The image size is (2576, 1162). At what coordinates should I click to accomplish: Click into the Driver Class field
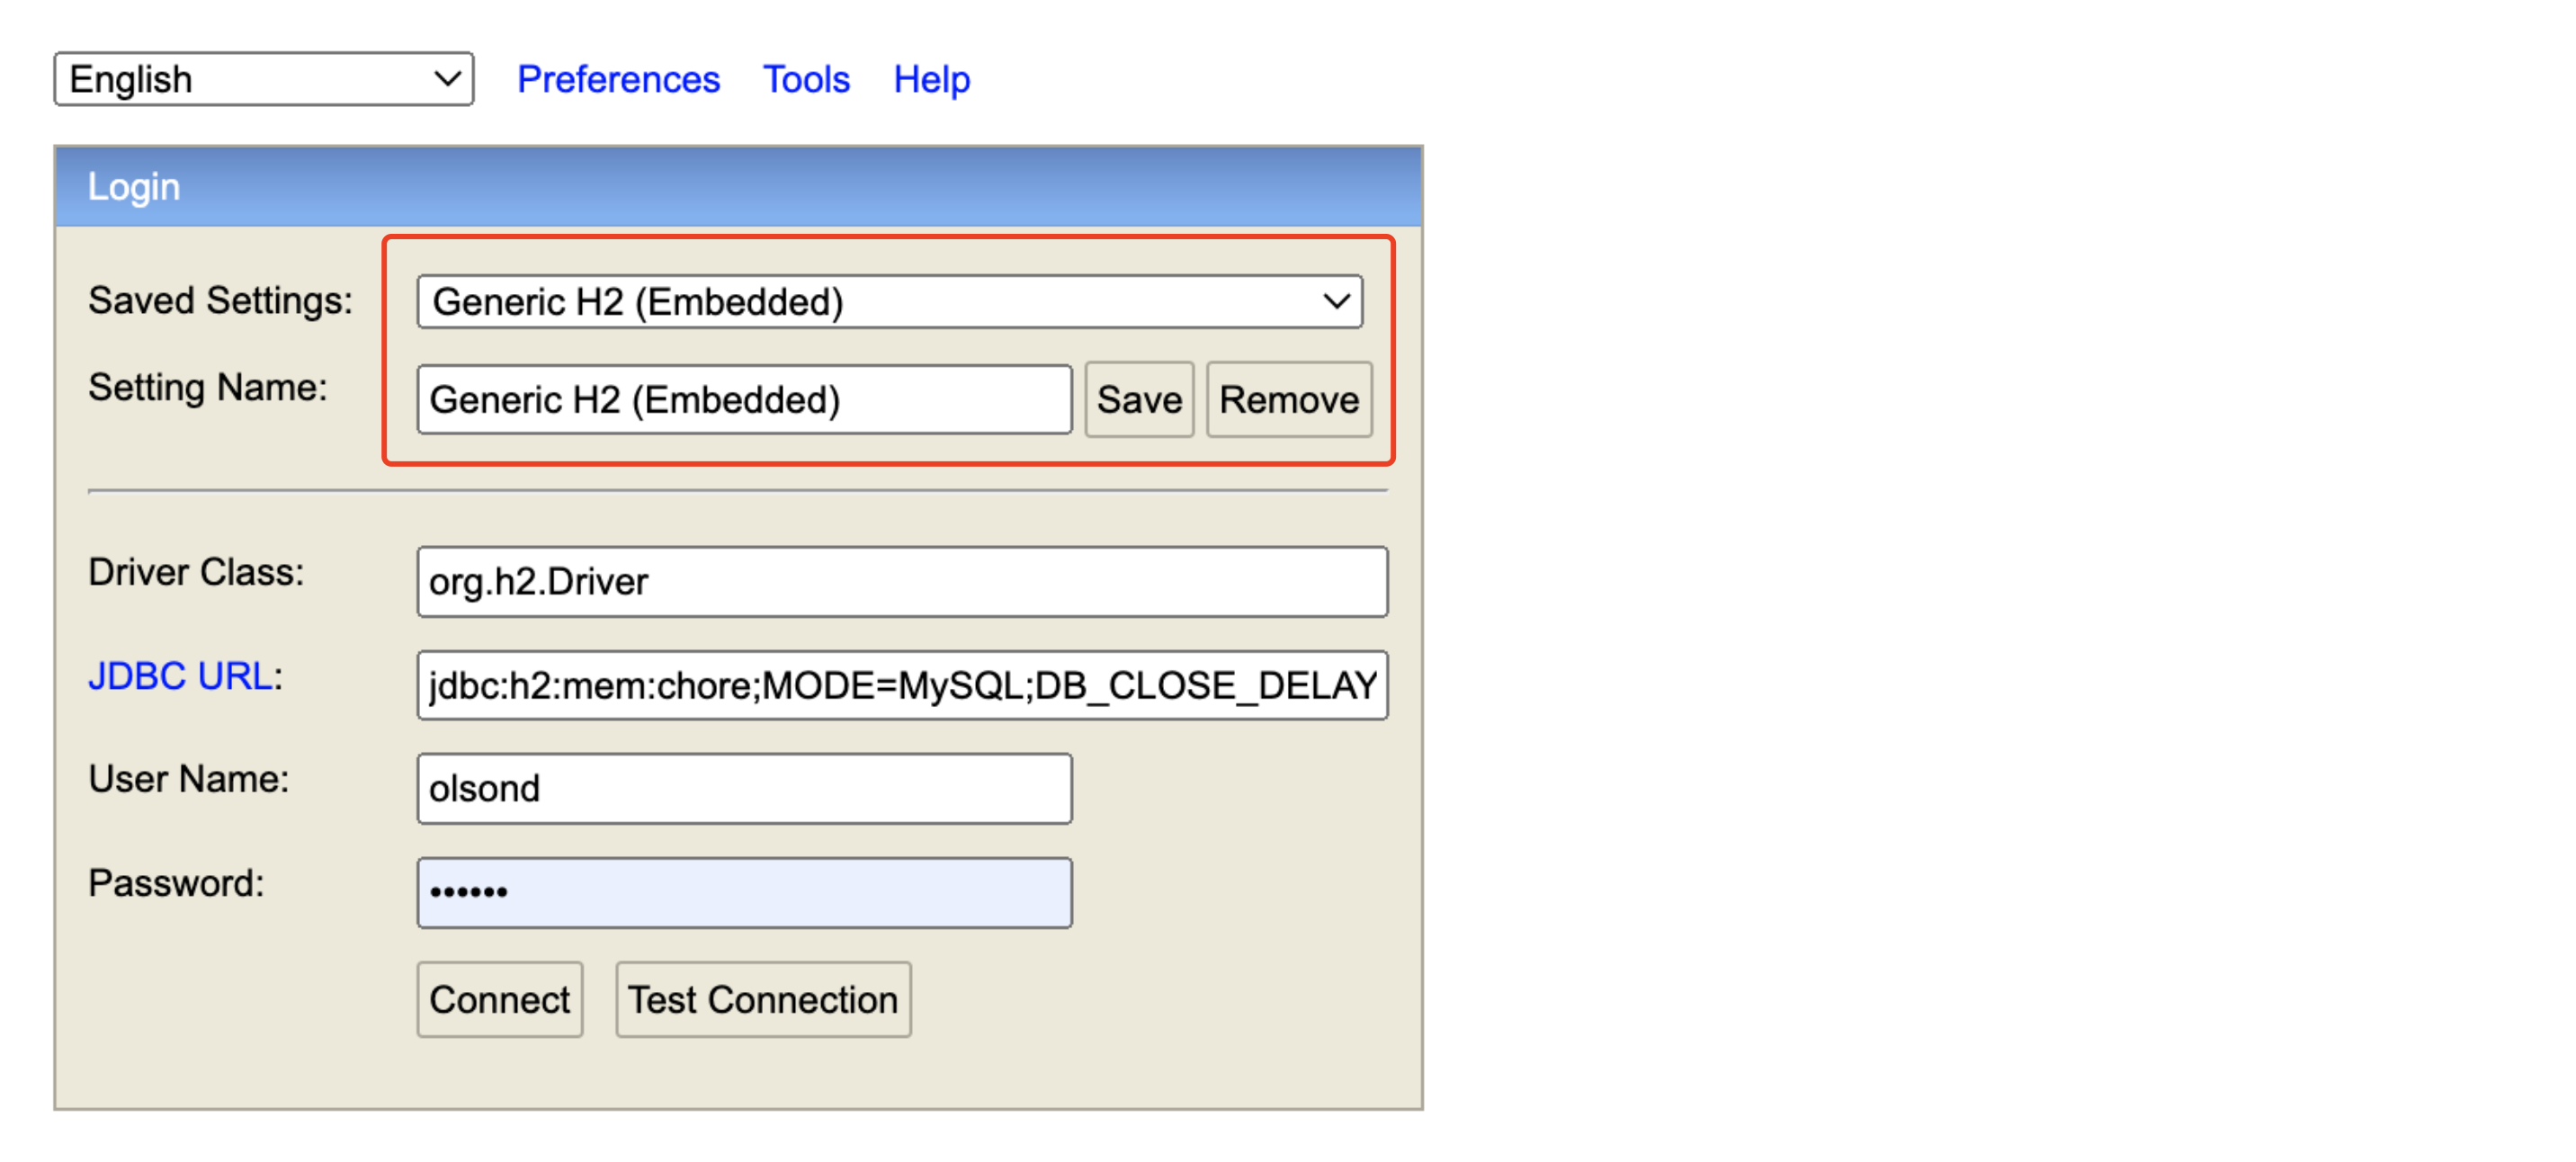click(902, 581)
